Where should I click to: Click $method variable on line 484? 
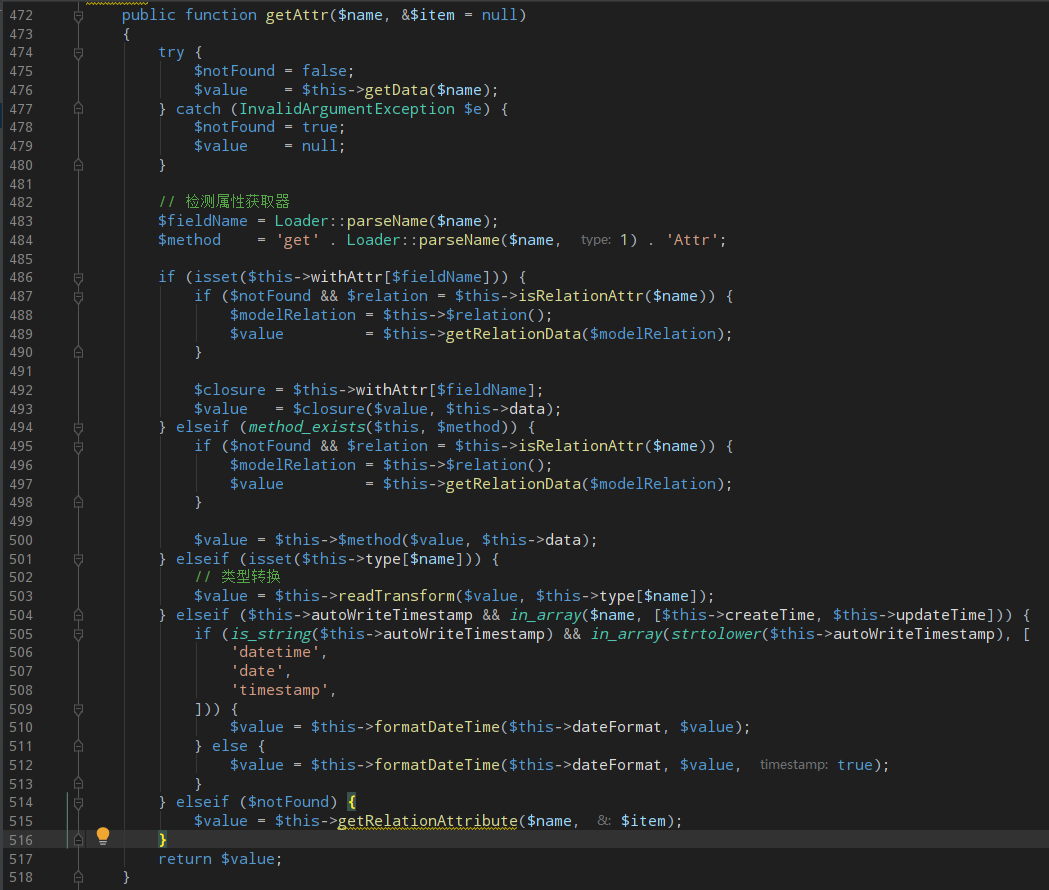(189, 240)
